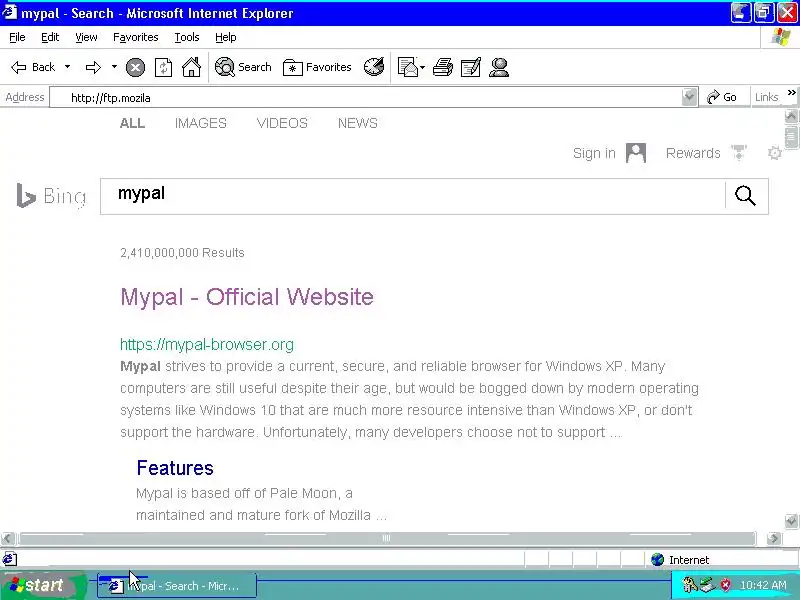Click the status bar page icon
Screen dimensions: 800x600
click(10, 559)
